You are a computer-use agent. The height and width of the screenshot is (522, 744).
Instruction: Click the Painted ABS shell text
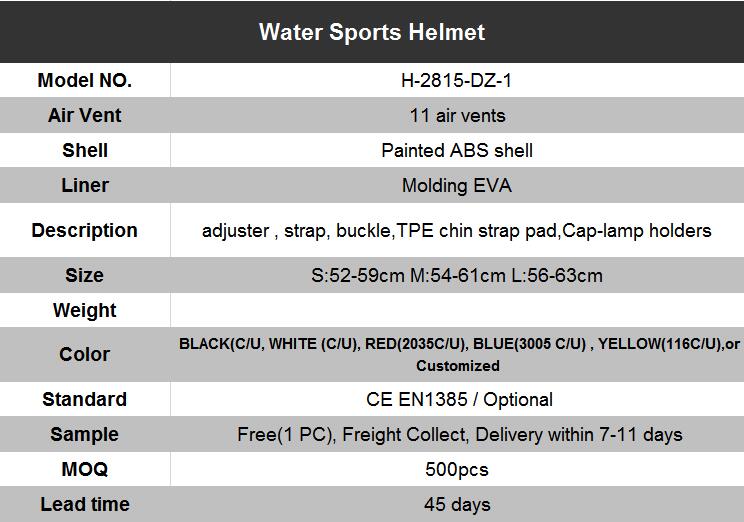coord(457,150)
